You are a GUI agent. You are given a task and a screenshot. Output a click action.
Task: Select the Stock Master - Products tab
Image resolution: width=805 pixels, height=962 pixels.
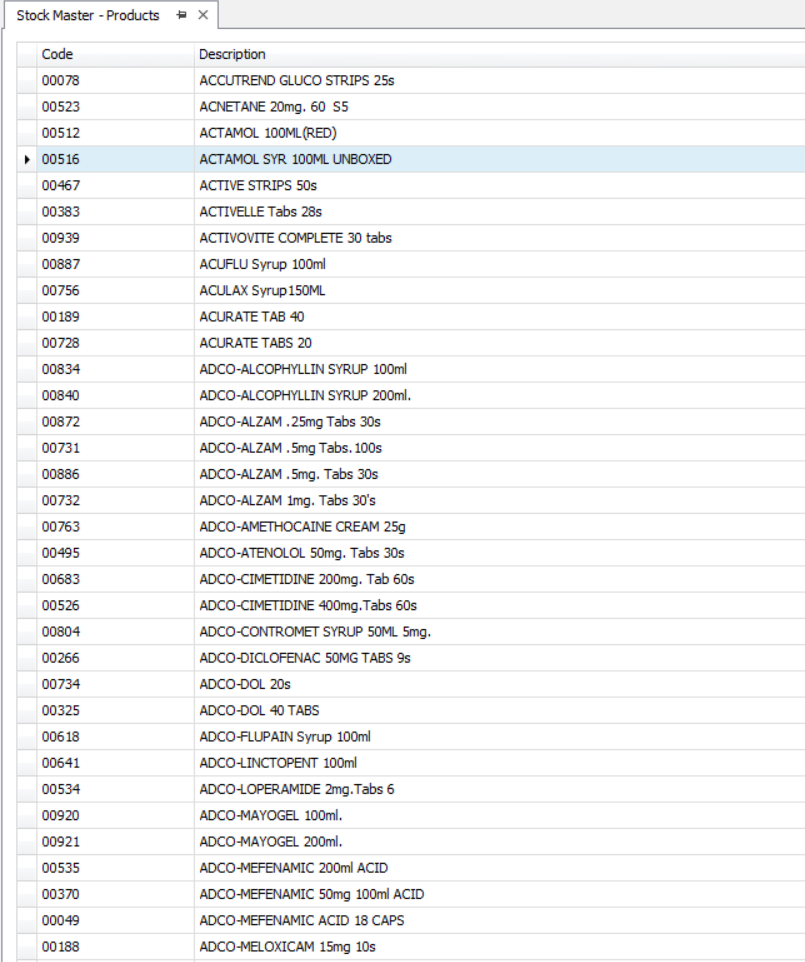(88, 15)
